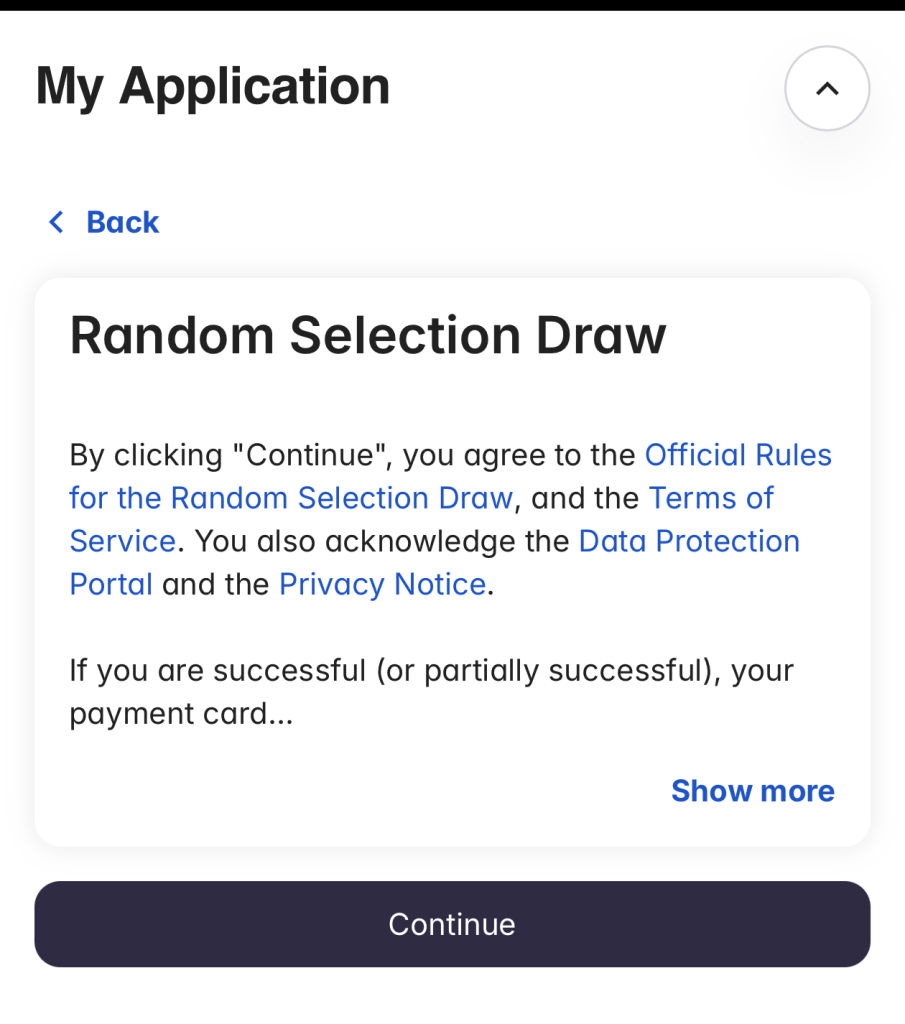Click the "you agree to the" phrase

coord(519,455)
